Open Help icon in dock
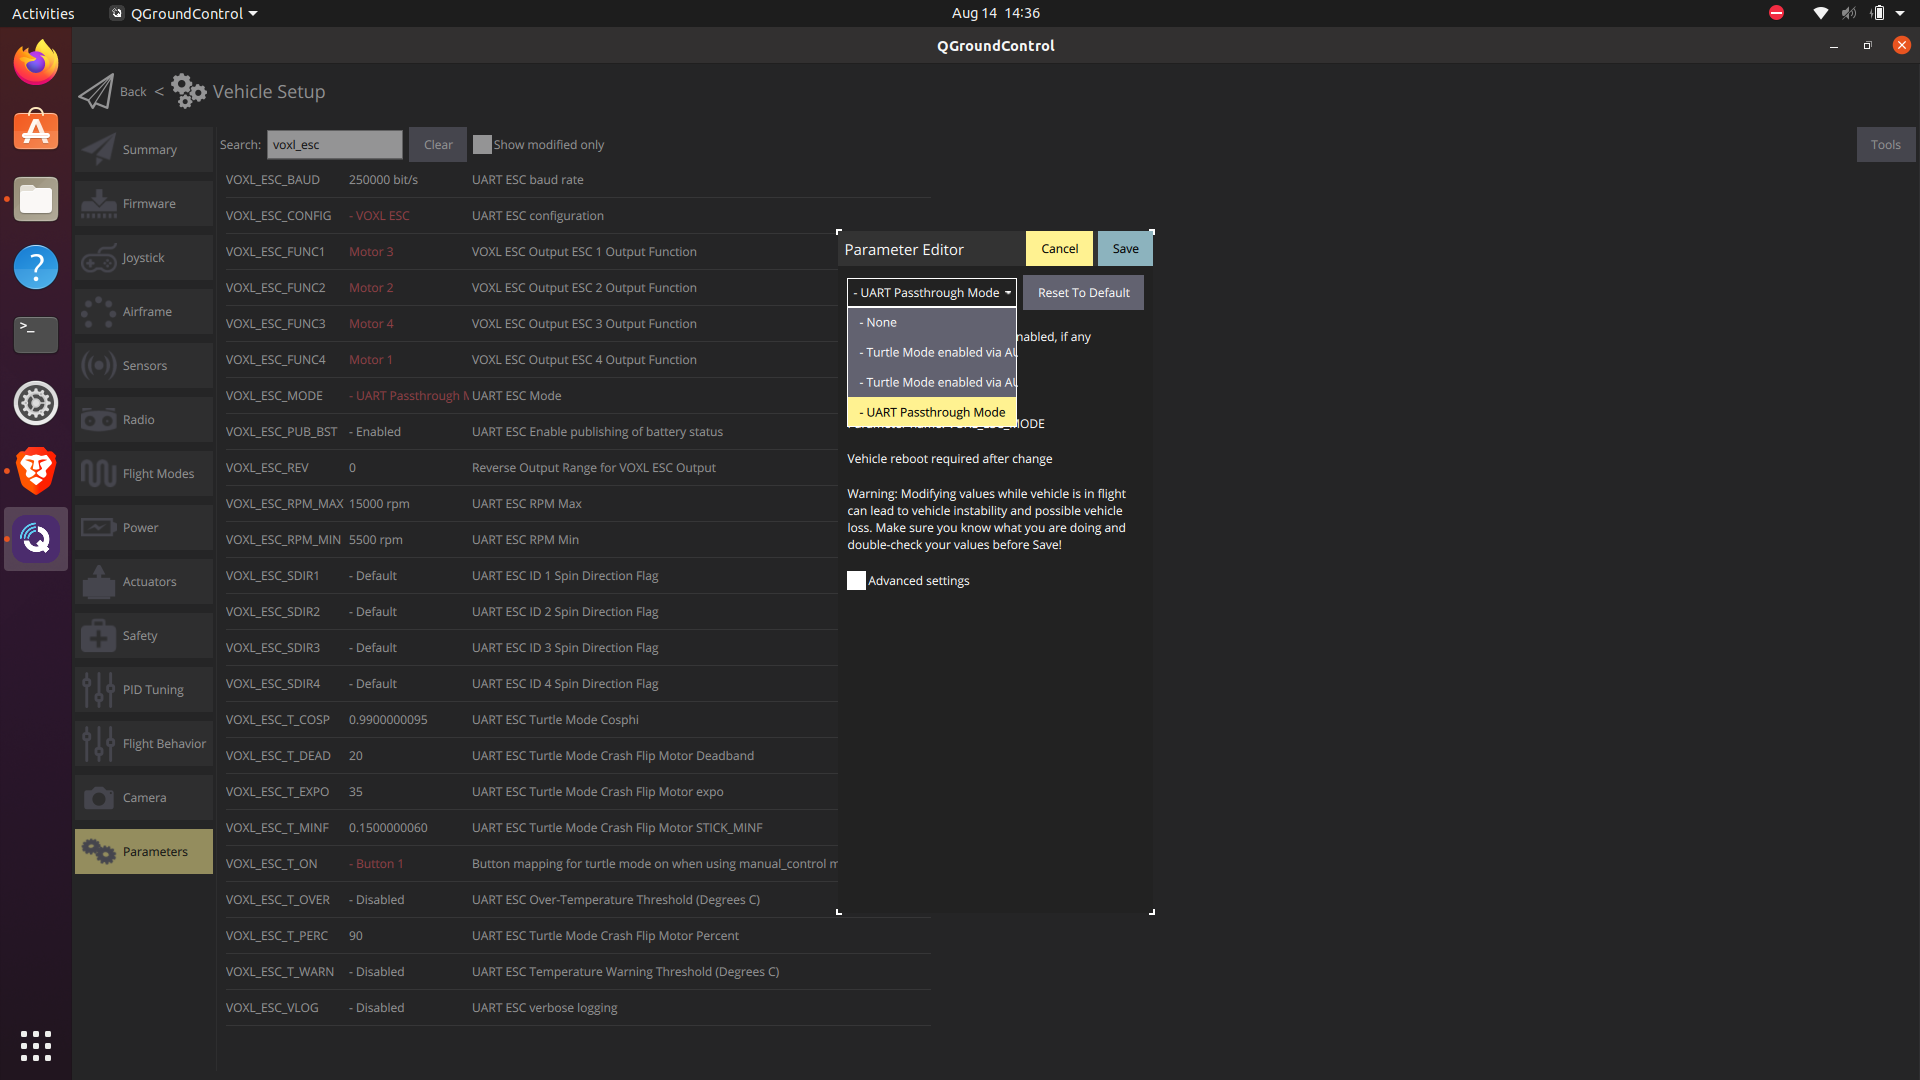This screenshot has width=1920, height=1080. pos(36,267)
